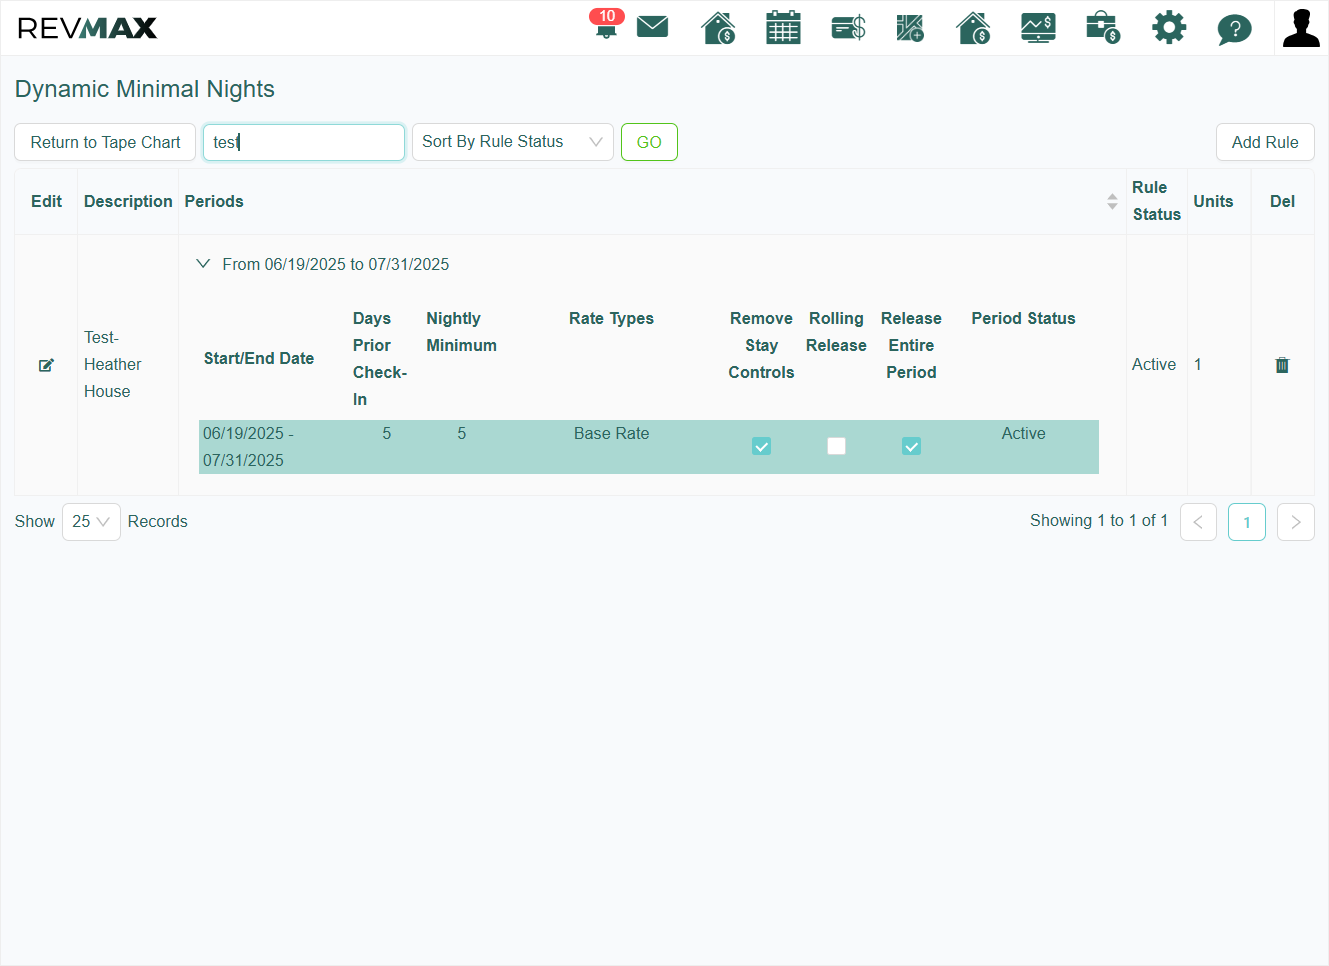Screen dimensions: 1329x966
Task: Open the monitor chart dollar icon
Action: click(x=1038, y=27)
